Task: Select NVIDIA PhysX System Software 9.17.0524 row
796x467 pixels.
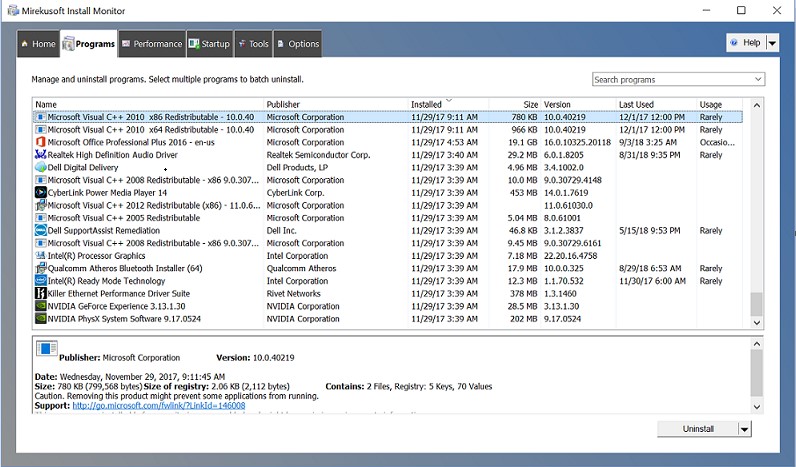Action: [388, 319]
